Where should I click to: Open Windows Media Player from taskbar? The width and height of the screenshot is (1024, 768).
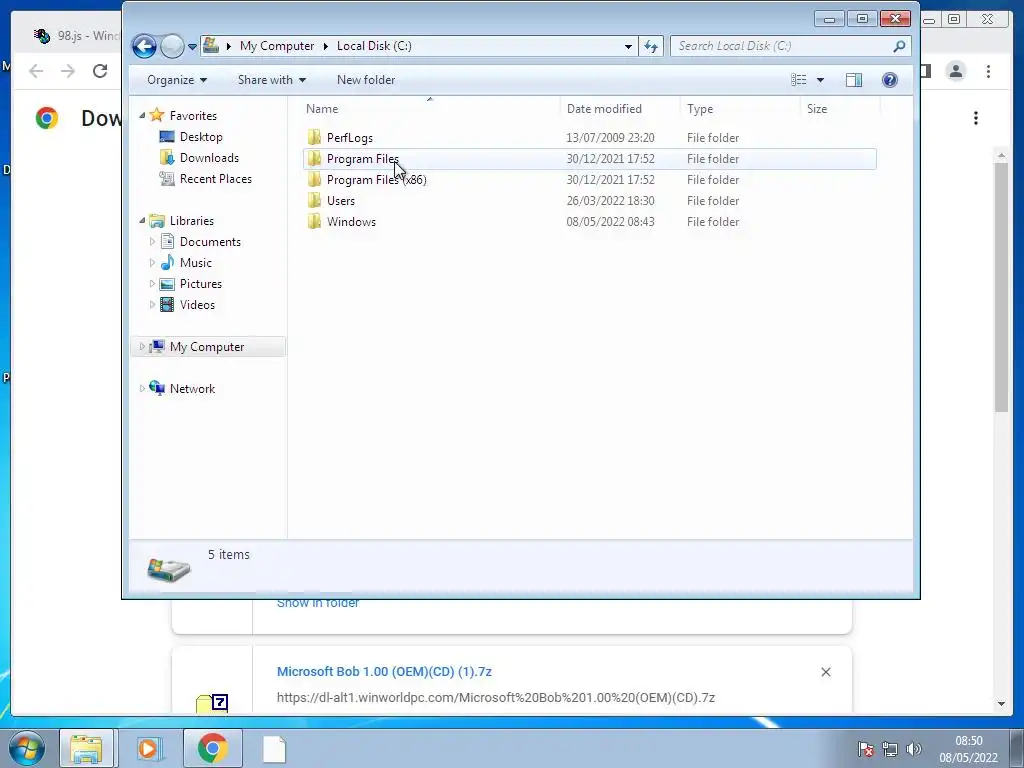(x=149, y=748)
